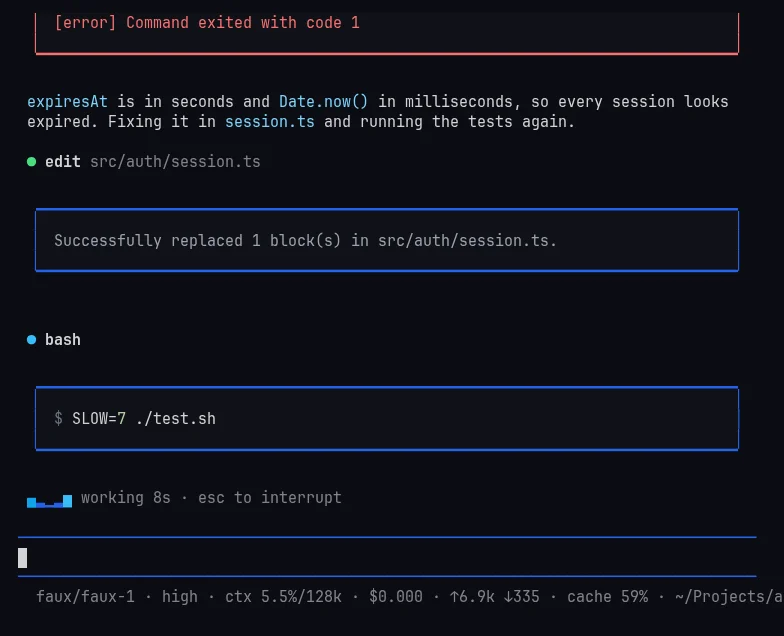This screenshot has height=636, width=784.
Task: Click the "[error] Command exited with code 1" message
Action: [207, 23]
